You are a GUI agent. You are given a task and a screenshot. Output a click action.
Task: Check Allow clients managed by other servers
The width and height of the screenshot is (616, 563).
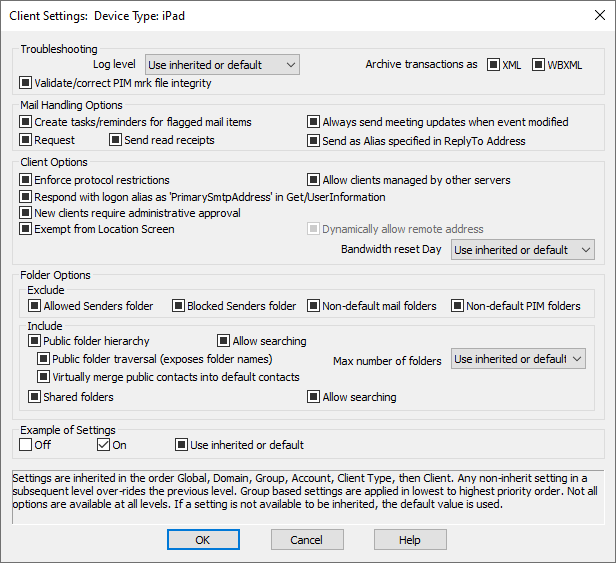pos(313,180)
